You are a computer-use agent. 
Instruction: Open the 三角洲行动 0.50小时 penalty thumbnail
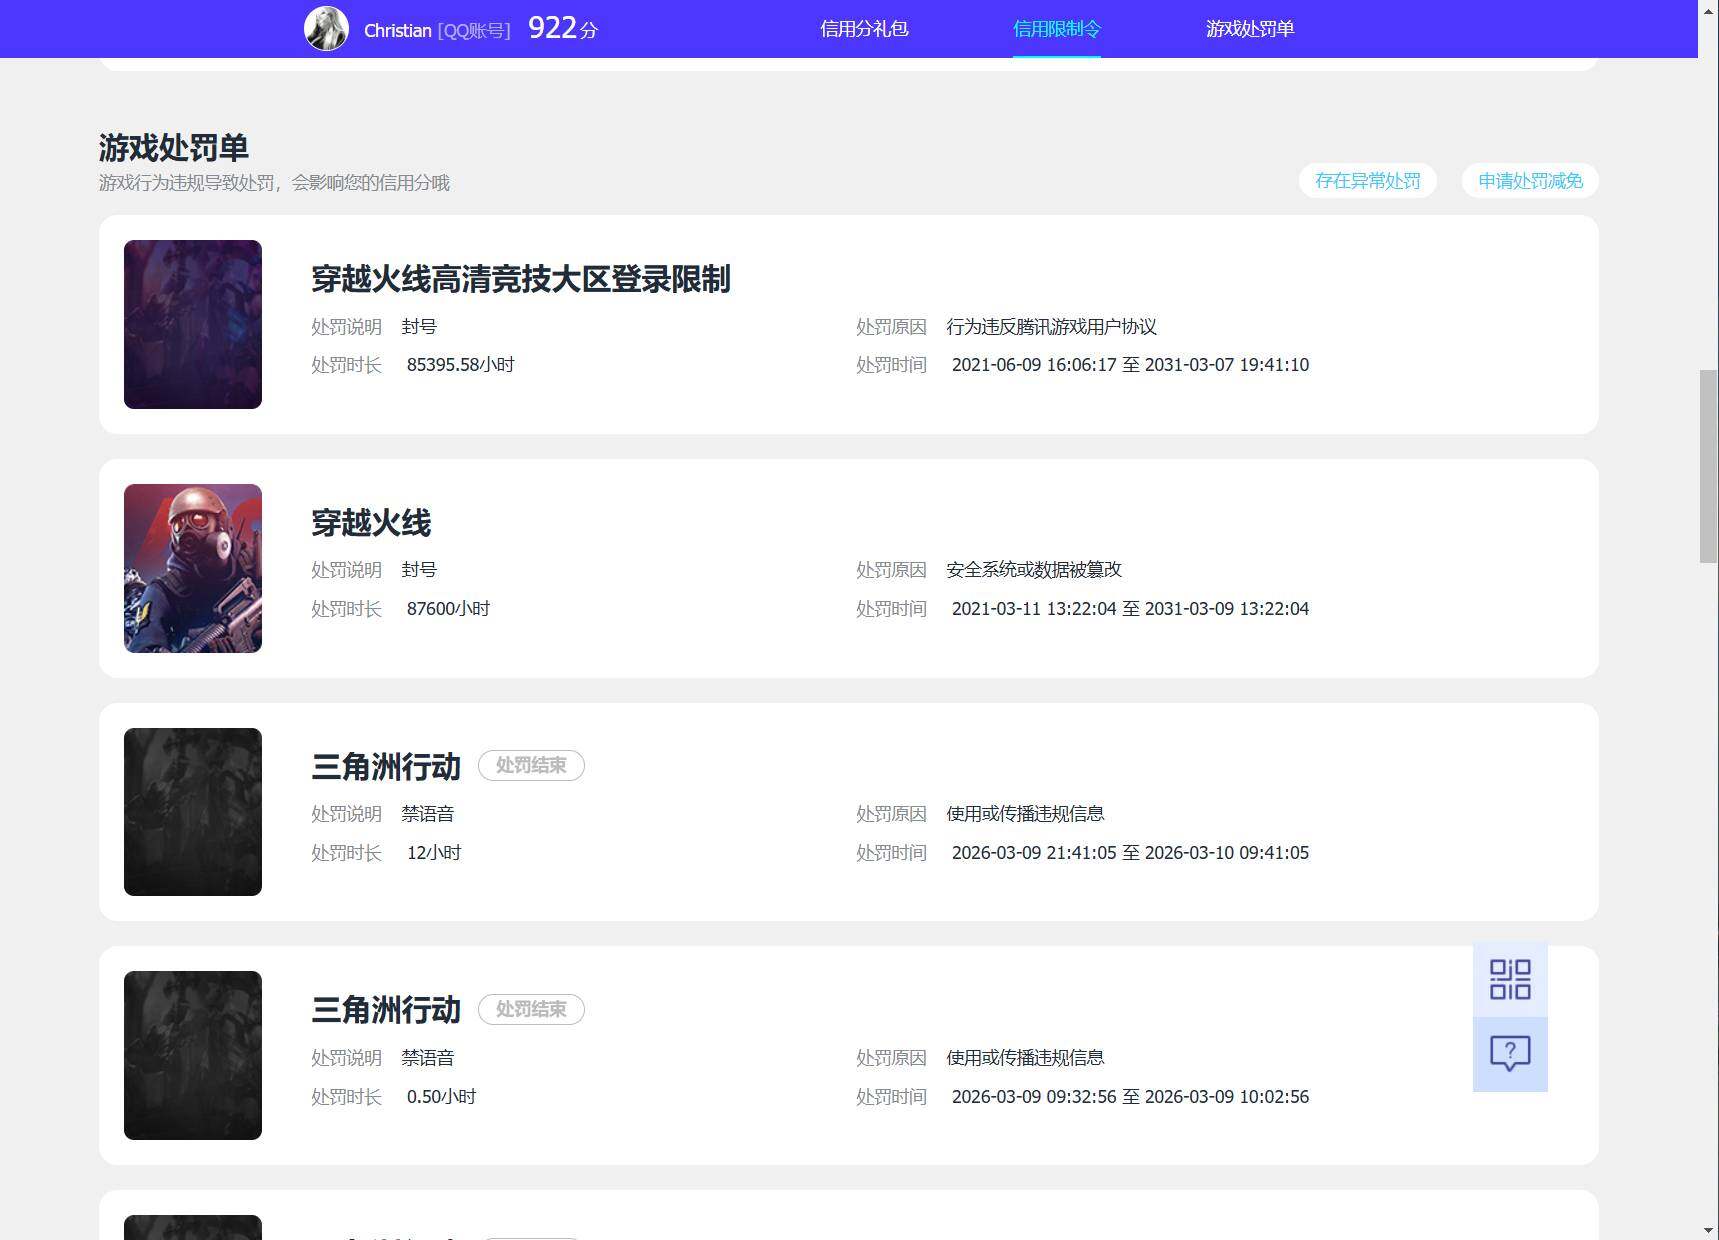[x=193, y=1055]
